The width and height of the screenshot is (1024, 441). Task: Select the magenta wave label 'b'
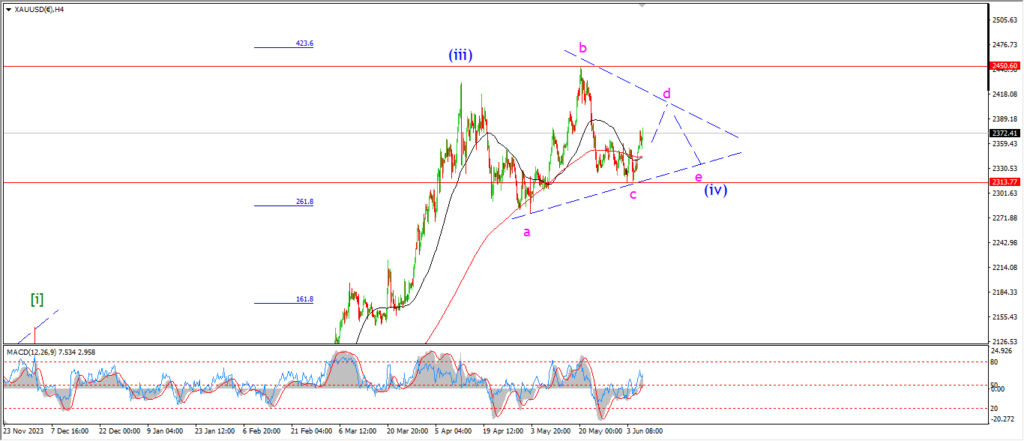click(x=582, y=47)
